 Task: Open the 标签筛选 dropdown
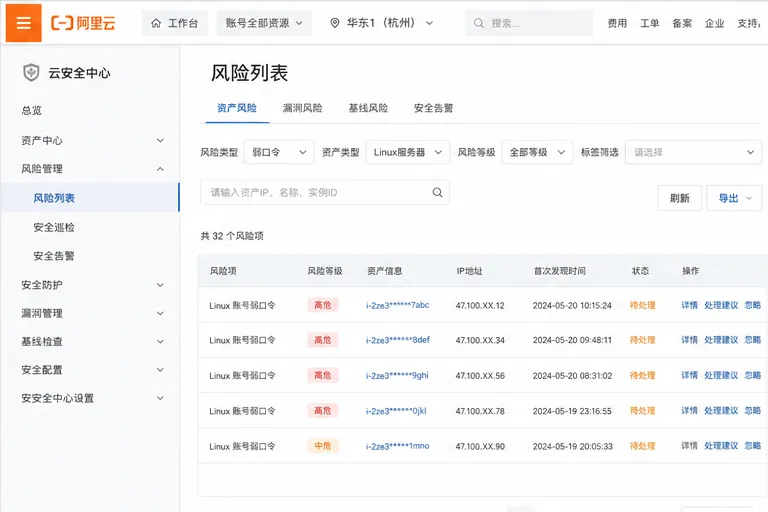pos(693,152)
